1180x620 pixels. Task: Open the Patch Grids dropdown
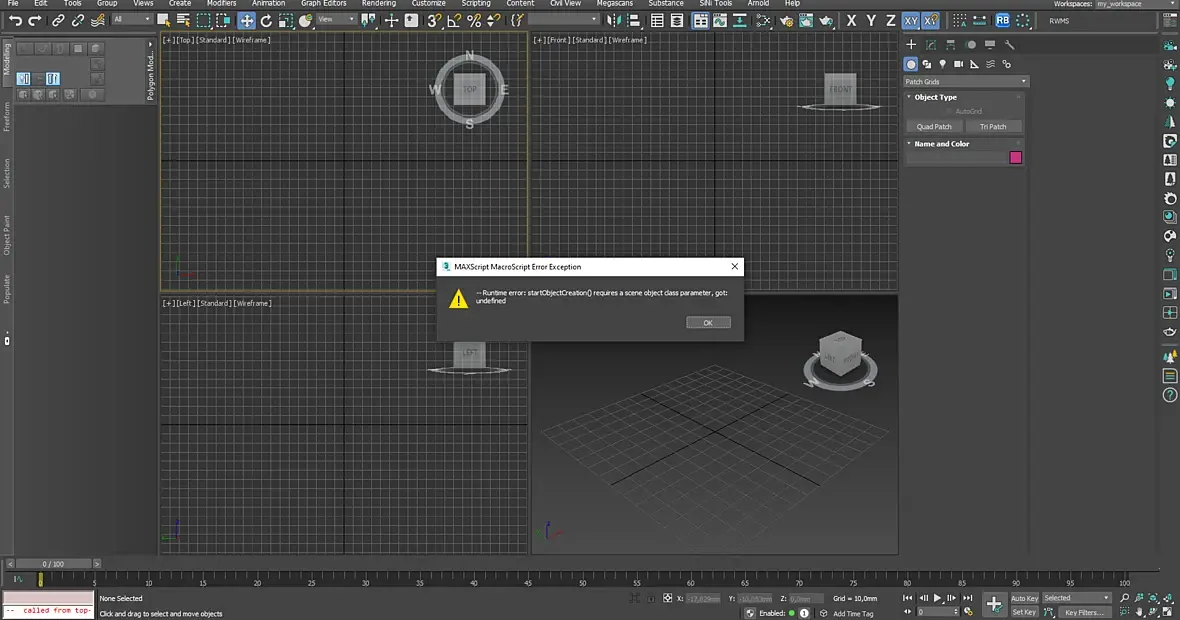tap(966, 81)
